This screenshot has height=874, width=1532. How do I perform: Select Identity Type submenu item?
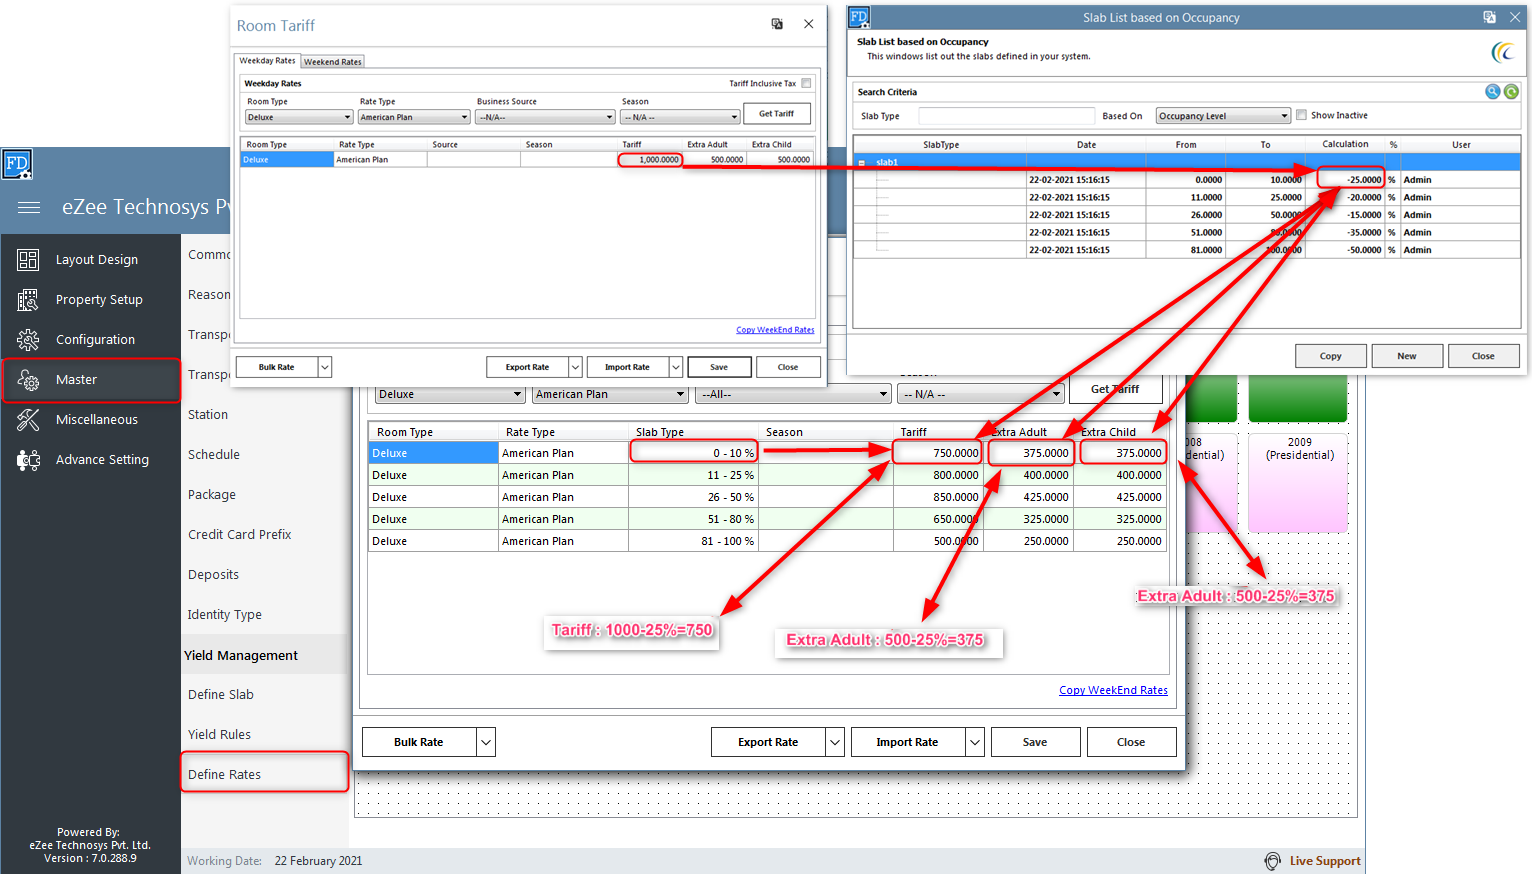(x=225, y=614)
